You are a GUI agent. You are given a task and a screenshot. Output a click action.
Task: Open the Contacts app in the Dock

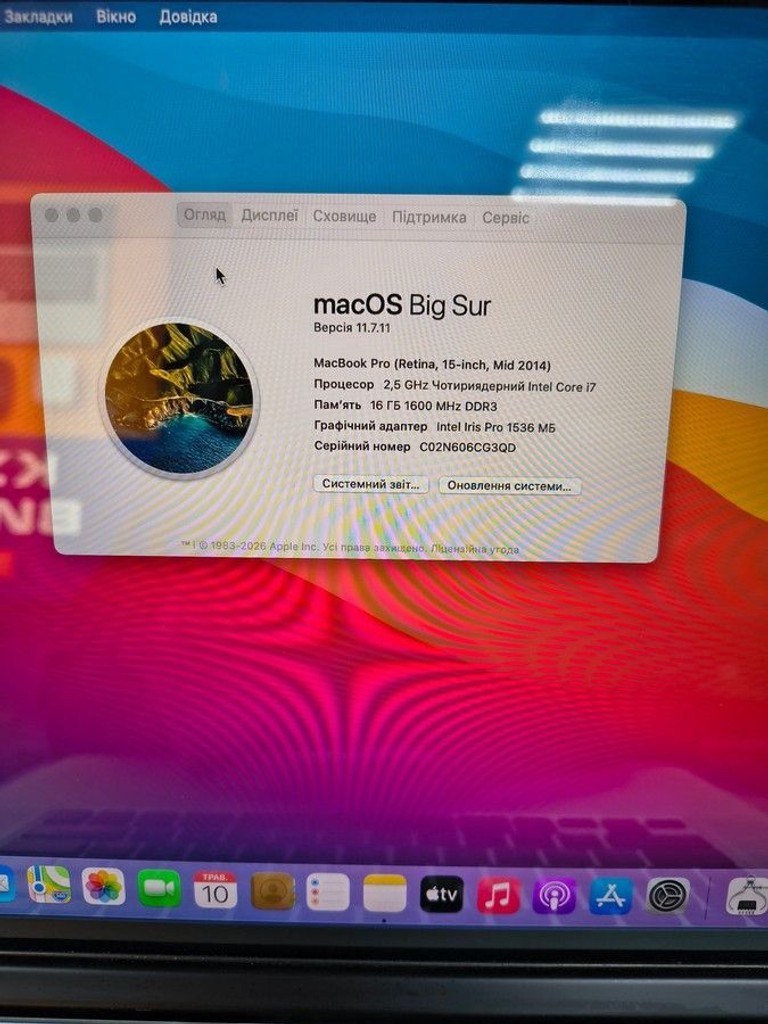(272, 891)
